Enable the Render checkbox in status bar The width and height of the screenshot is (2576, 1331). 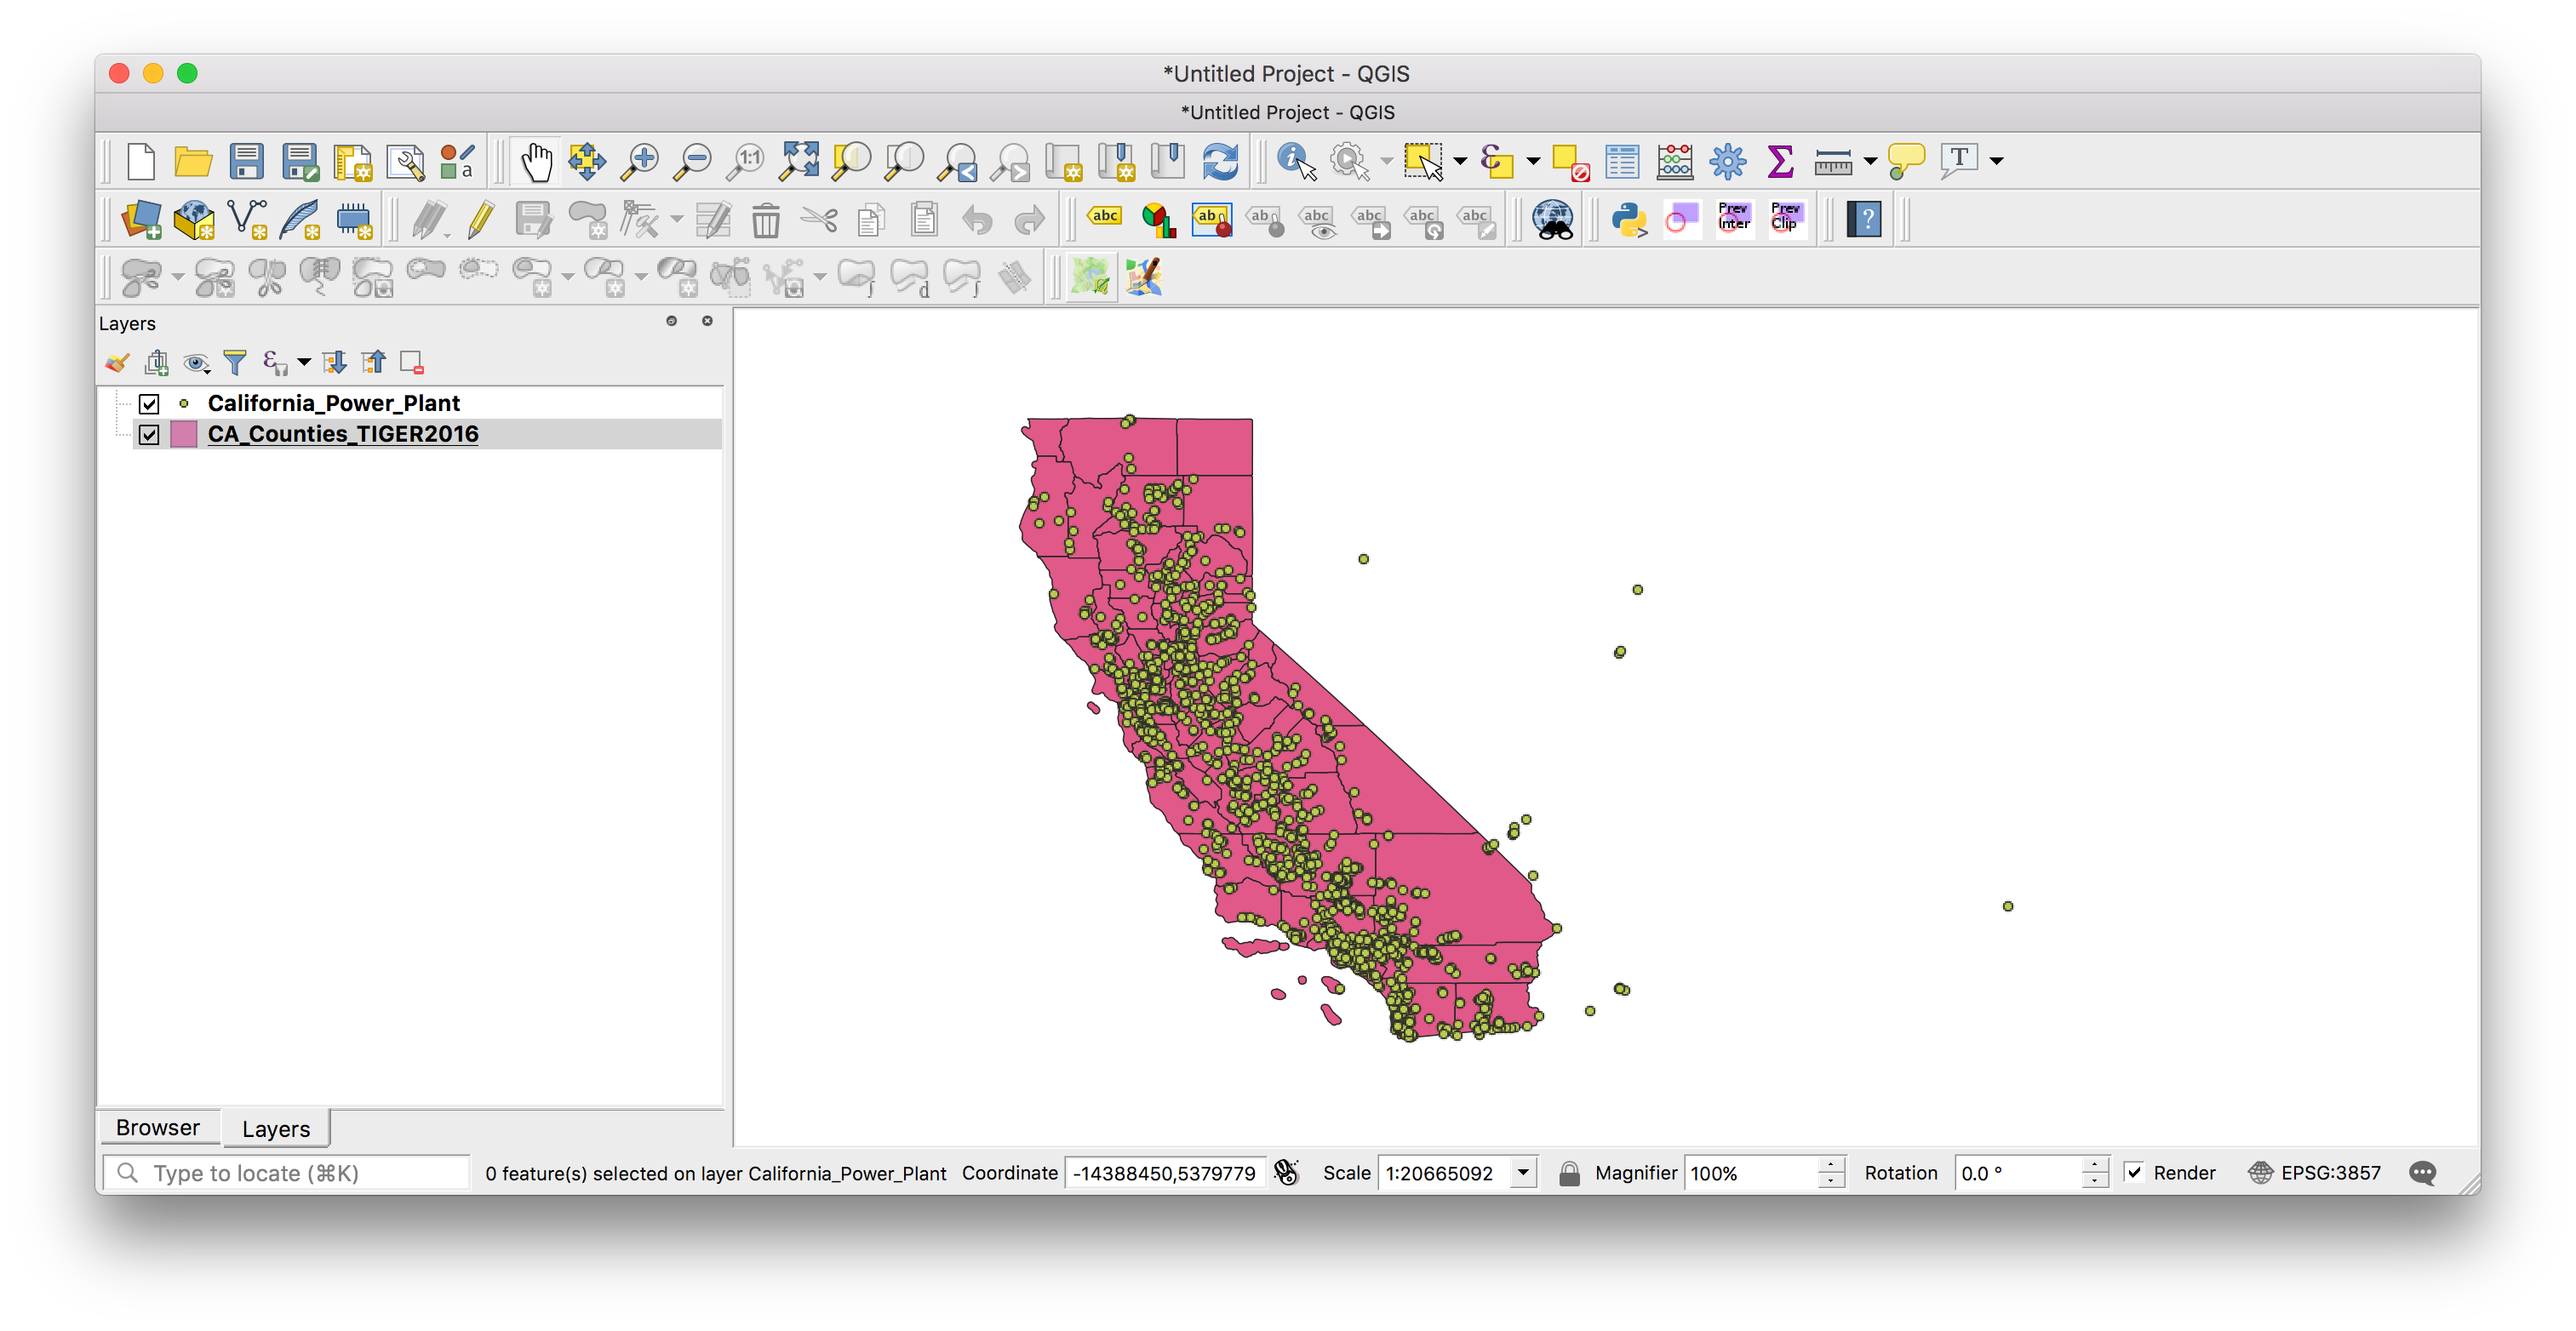(x=2134, y=1171)
